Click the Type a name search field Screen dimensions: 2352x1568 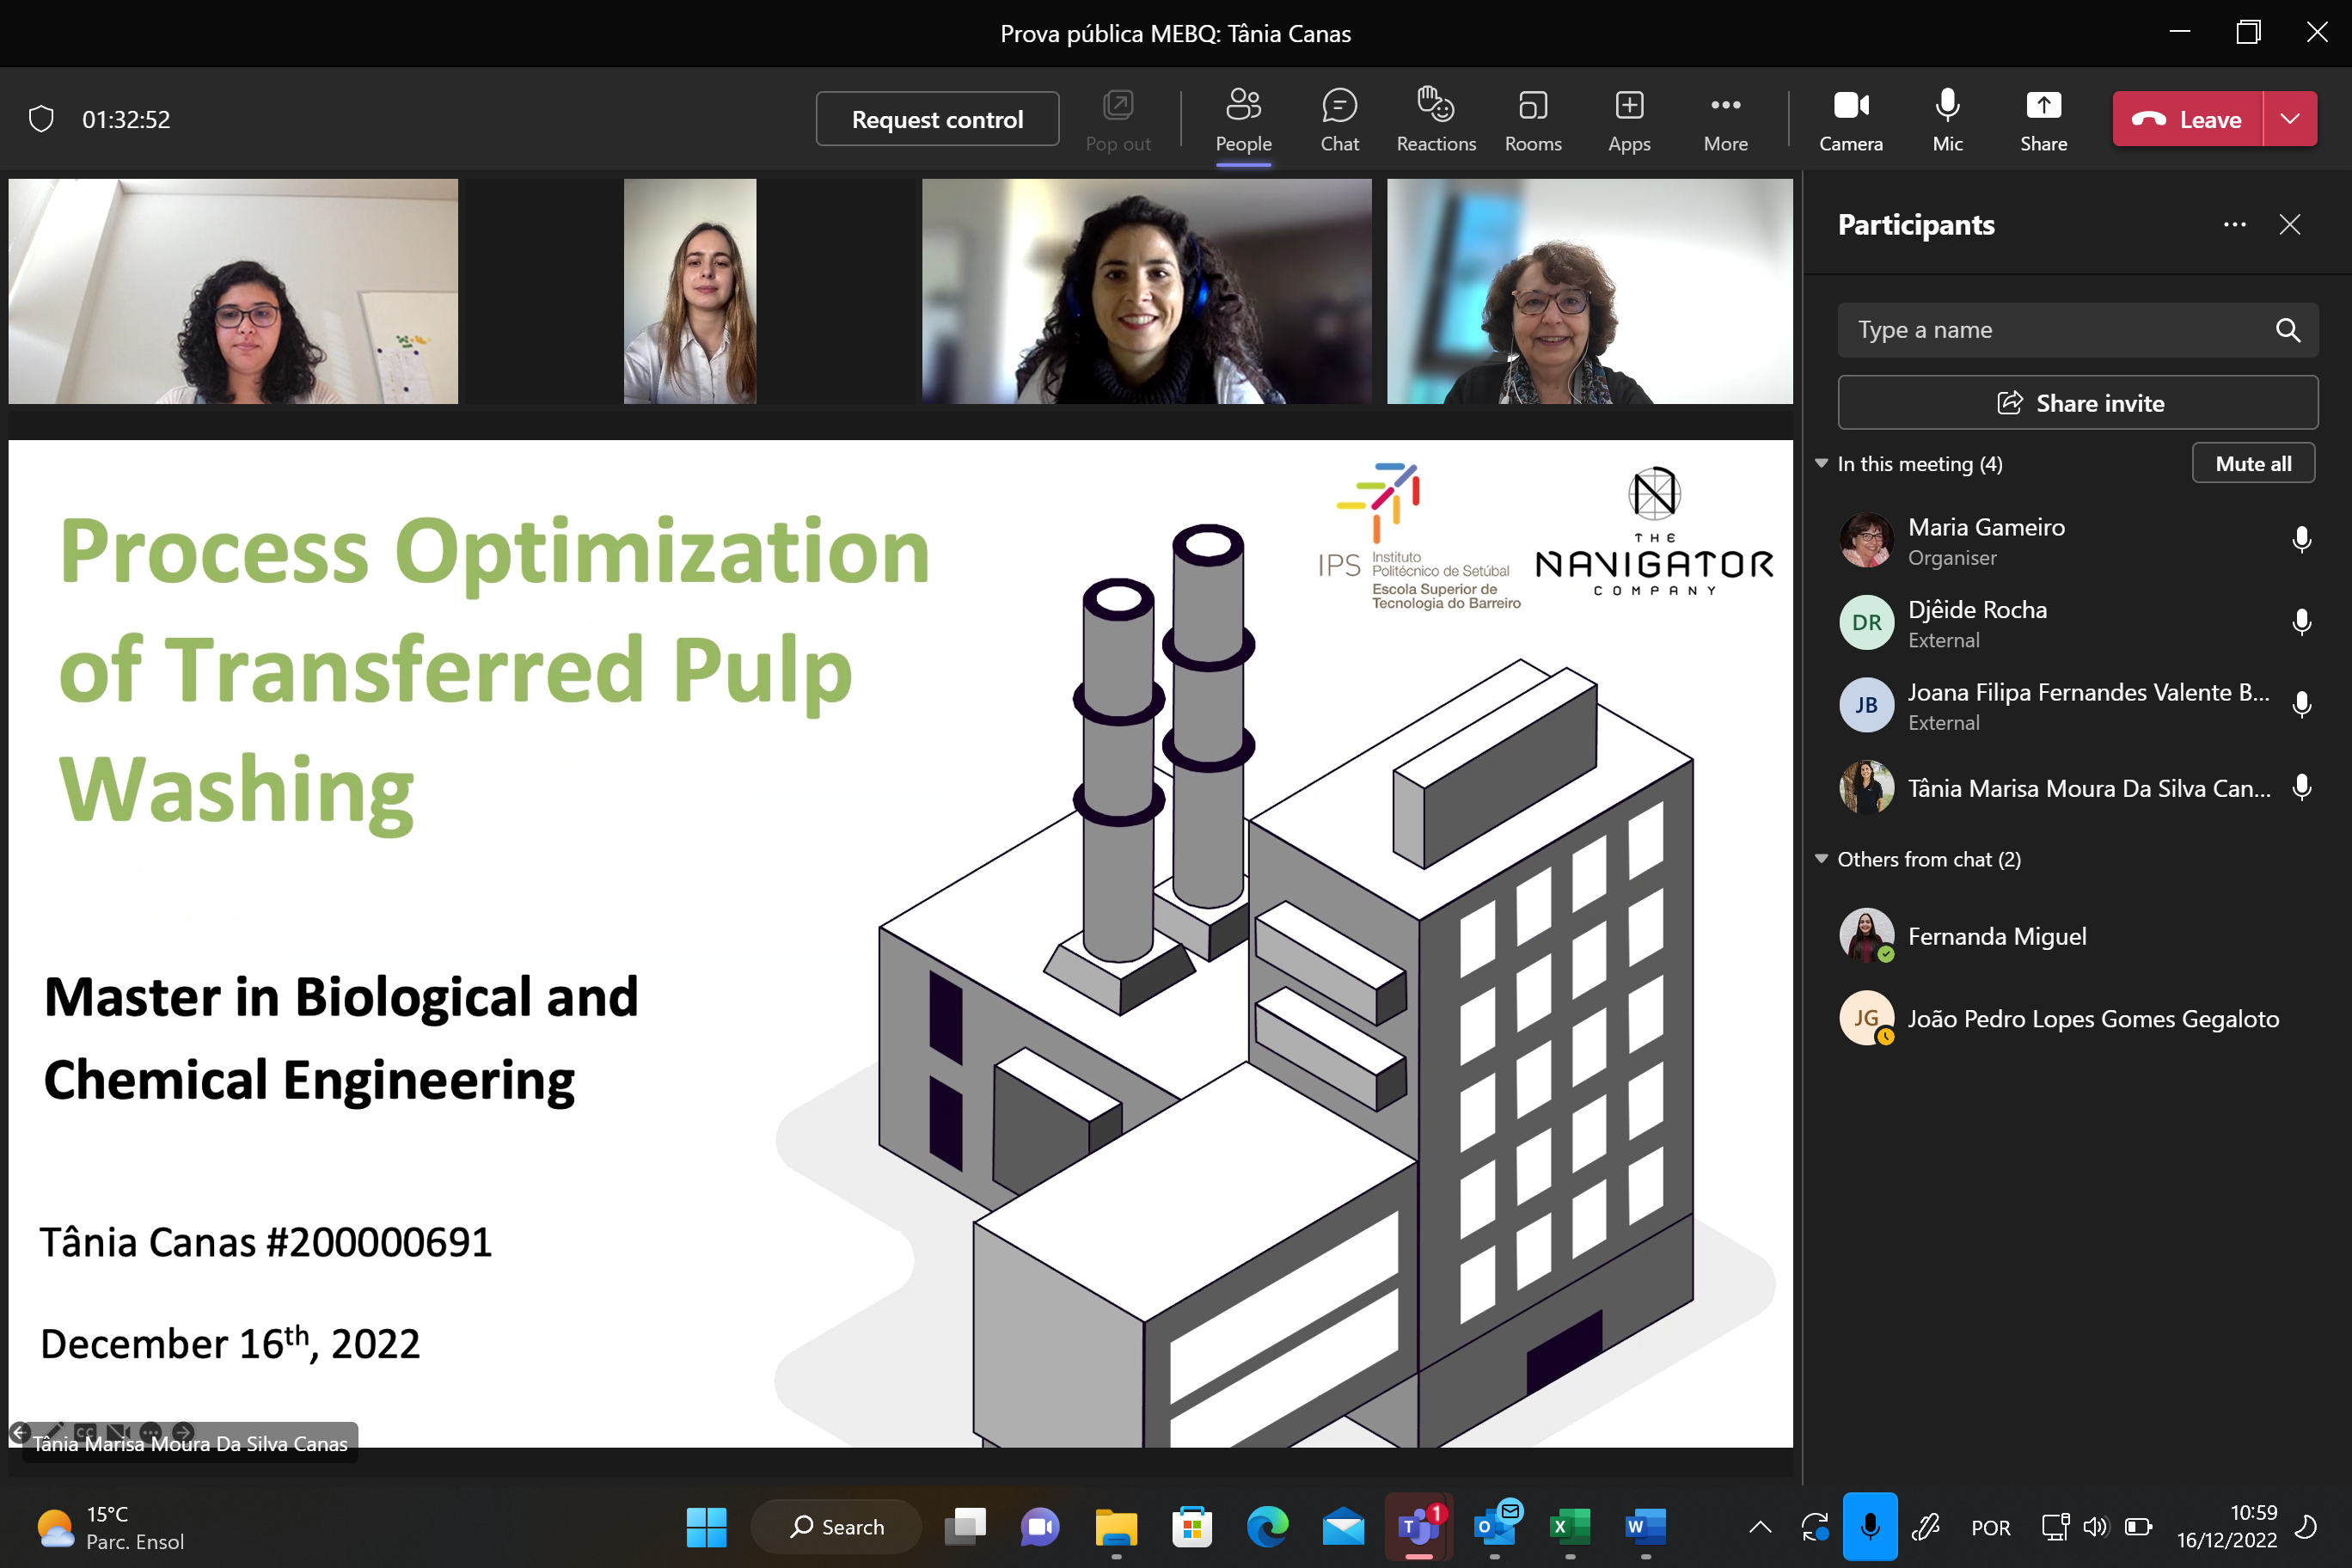2060,330
